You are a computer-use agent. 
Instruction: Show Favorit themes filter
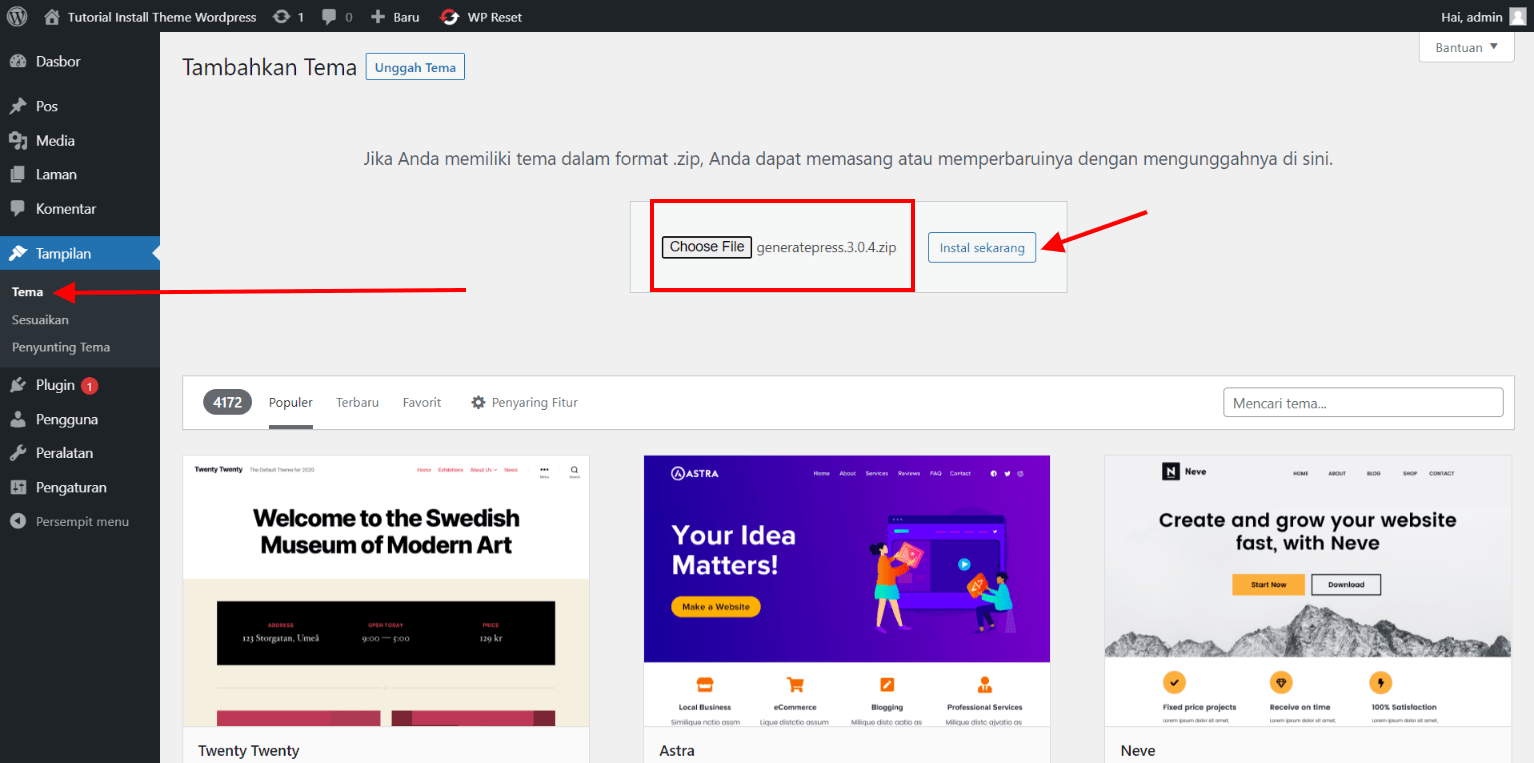[x=421, y=402]
